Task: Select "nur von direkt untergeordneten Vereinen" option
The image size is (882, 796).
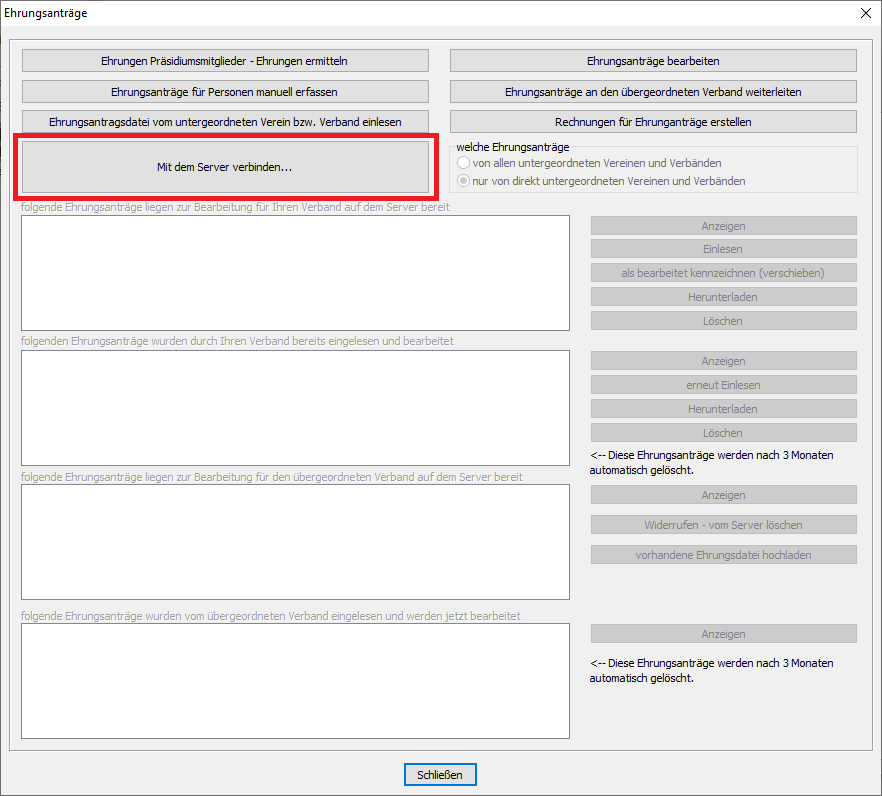Action: pyautogui.click(x=464, y=181)
